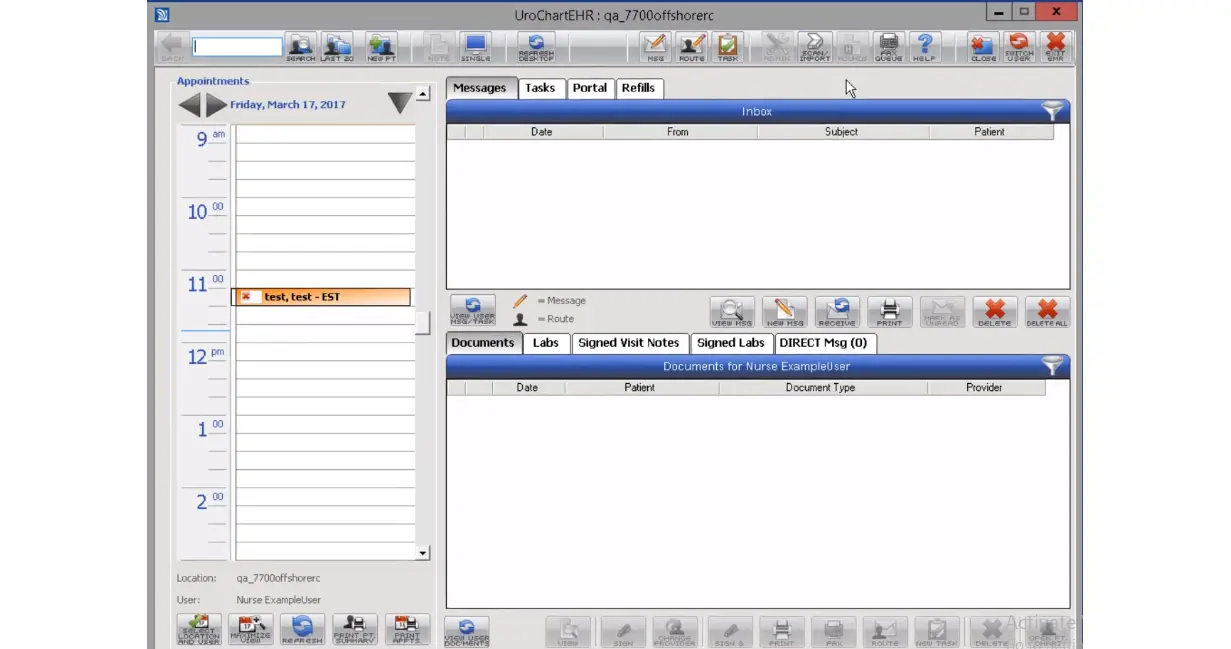The image size is (1231, 649).
Task: Select the Signed Visit Notes tab
Action: coord(629,343)
